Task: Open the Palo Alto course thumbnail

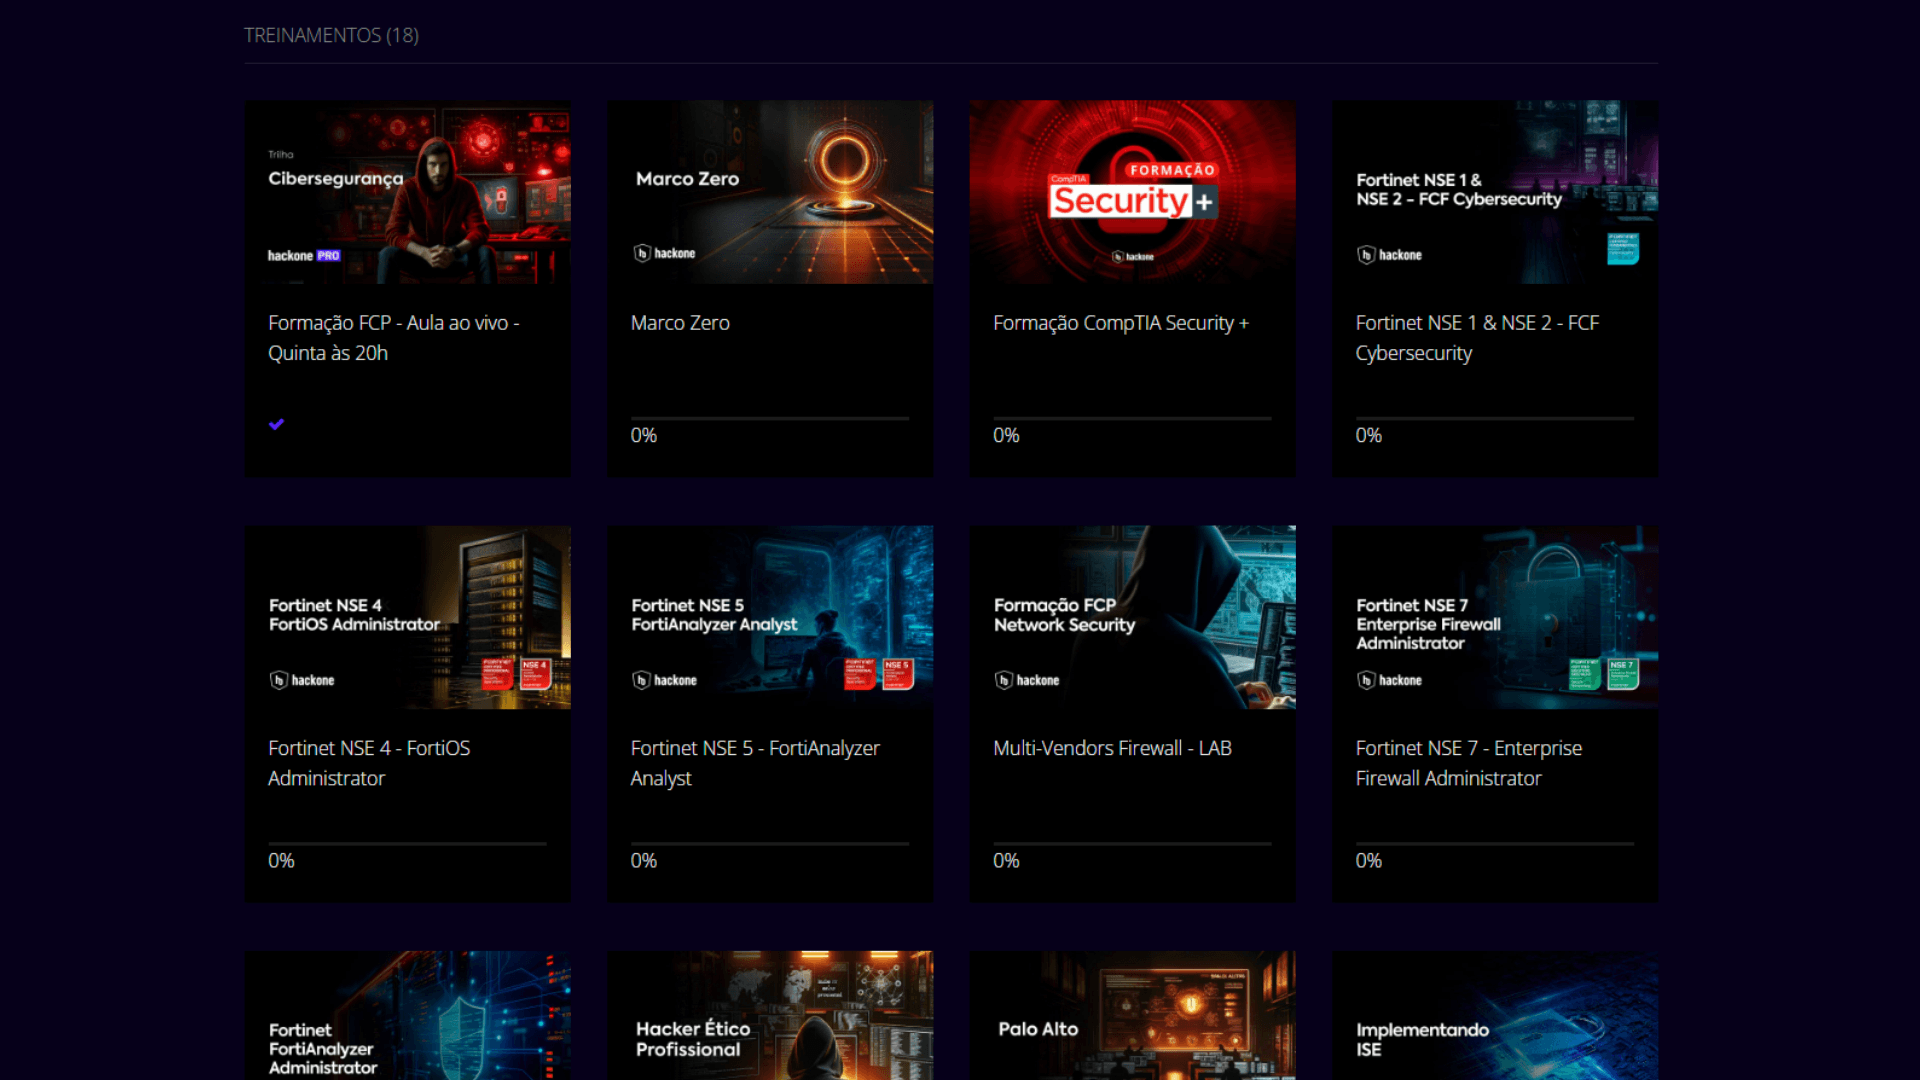Action: 1133,1015
